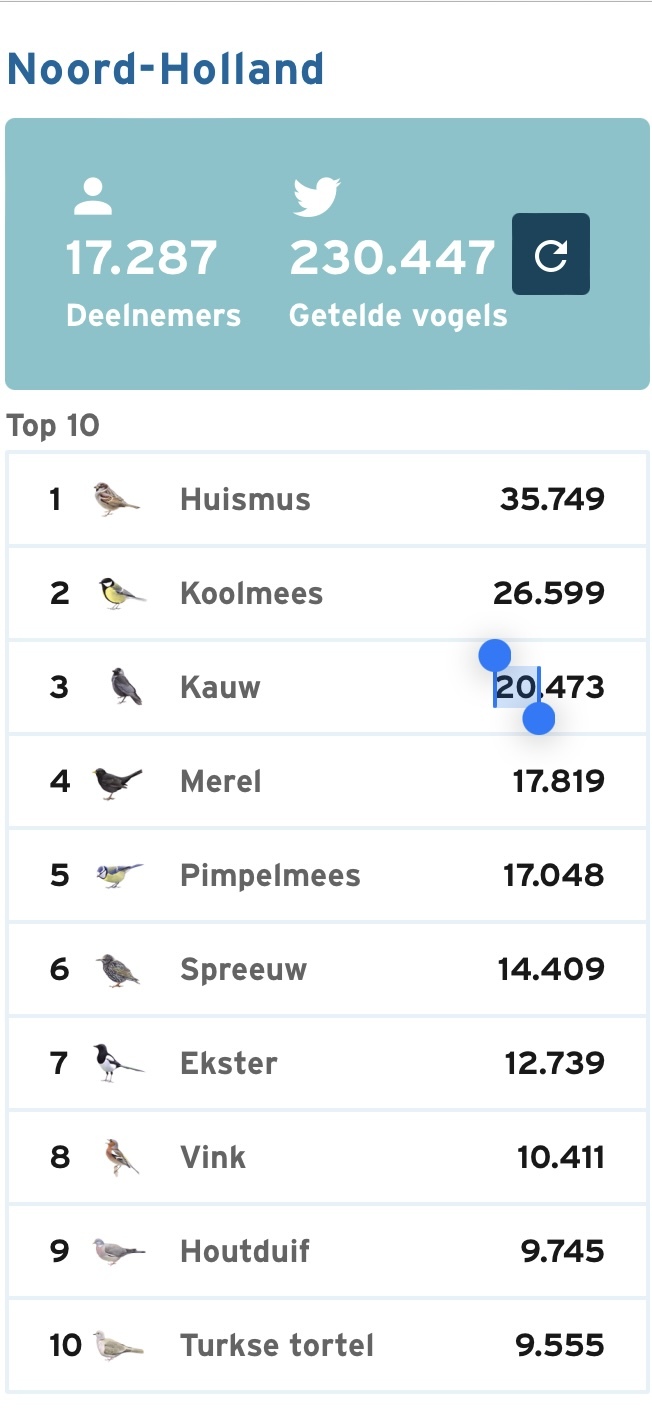Click the Houtduif bird picture
This screenshot has height=1424, width=652.
119,1251
